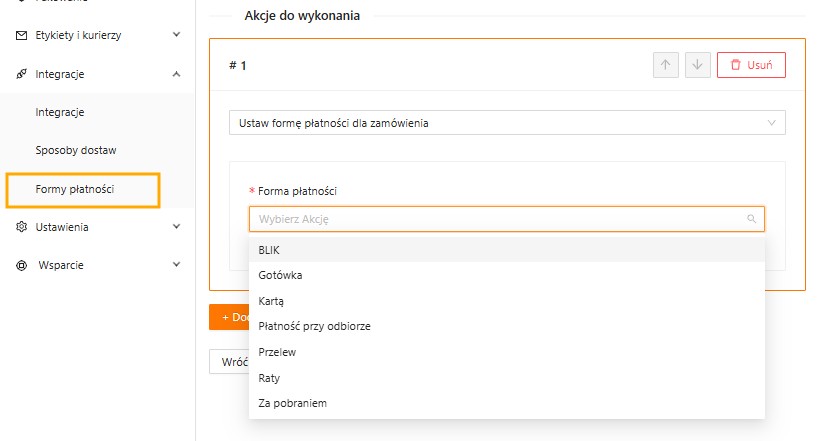This screenshot has width=830, height=441.
Task: Click the Forma płatności search input
Action: [x=495, y=218]
